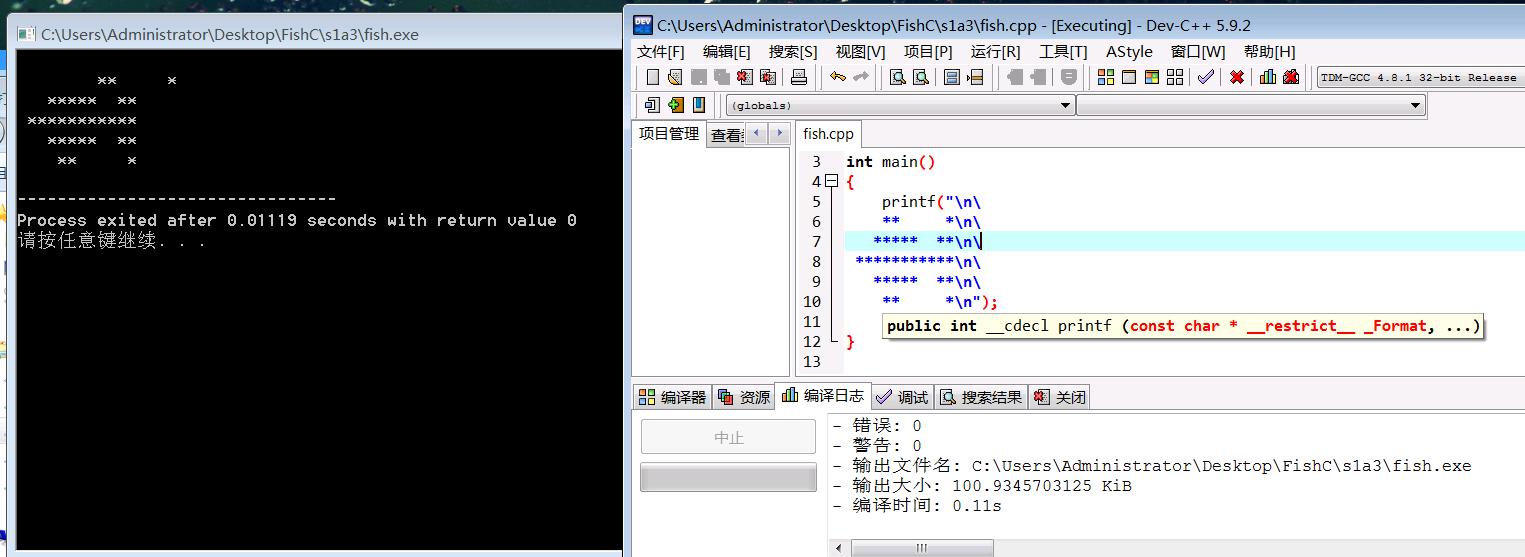1525x557 pixels.
Task: Switch to the 搜索结果 bottom tab
Action: (980, 397)
